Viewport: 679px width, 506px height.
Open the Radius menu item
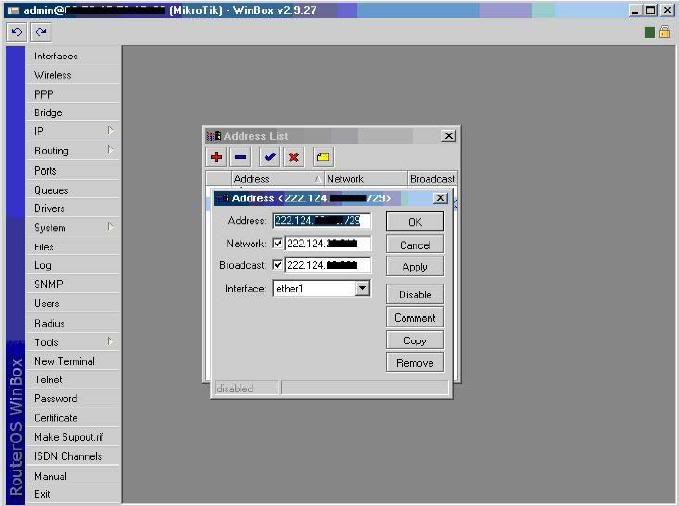(73, 323)
